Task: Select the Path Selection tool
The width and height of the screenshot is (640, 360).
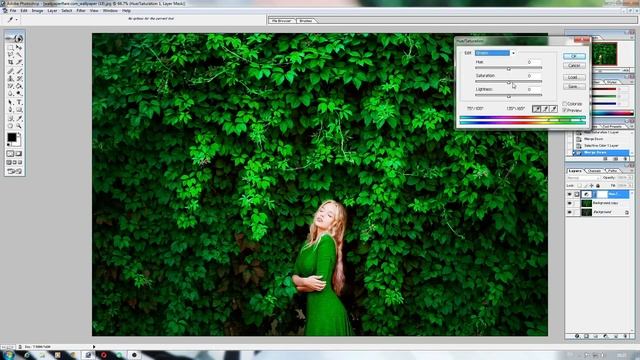Action: coord(11,102)
